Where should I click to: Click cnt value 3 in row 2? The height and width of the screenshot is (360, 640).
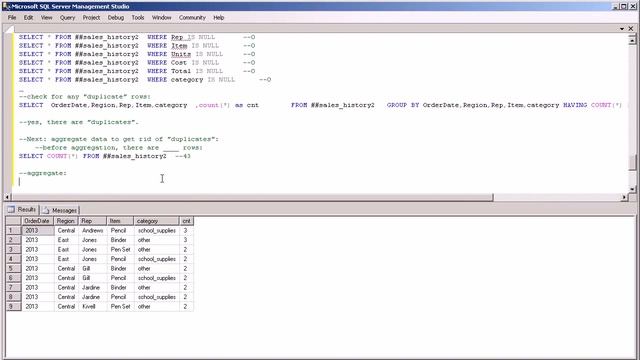(x=186, y=240)
